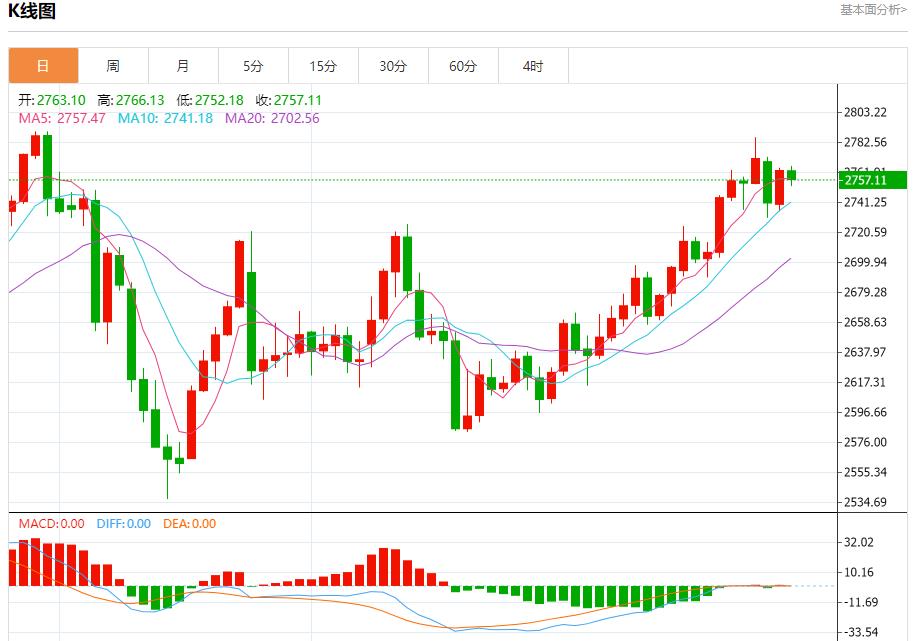The width and height of the screenshot is (915, 641).
Task: Click the MA10 indicator value label
Action: click(x=165, y=118)
